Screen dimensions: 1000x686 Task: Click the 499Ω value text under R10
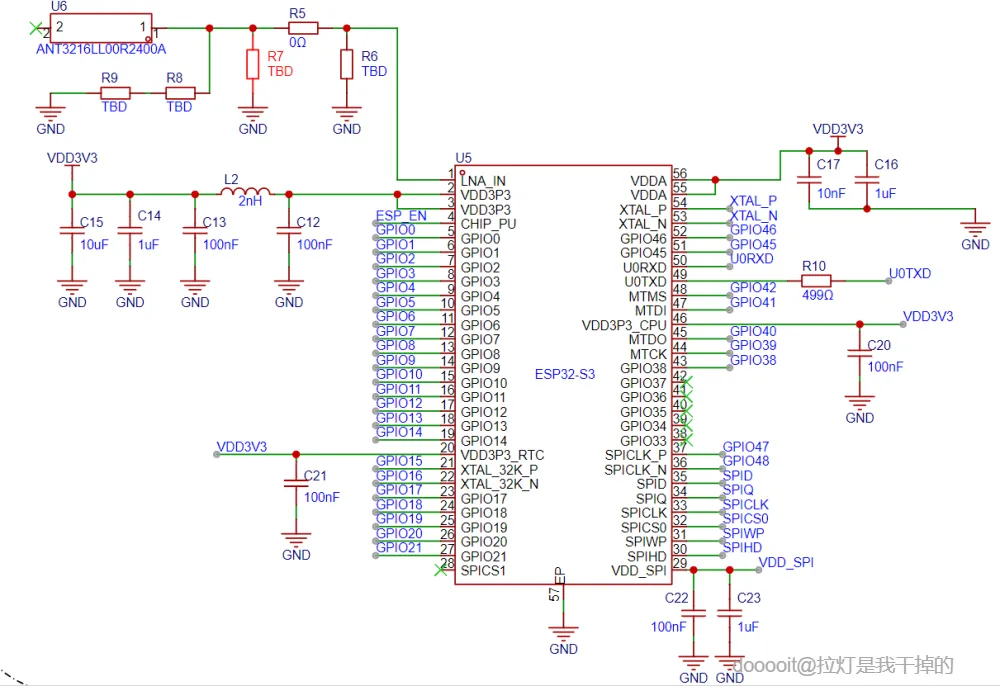818,295
